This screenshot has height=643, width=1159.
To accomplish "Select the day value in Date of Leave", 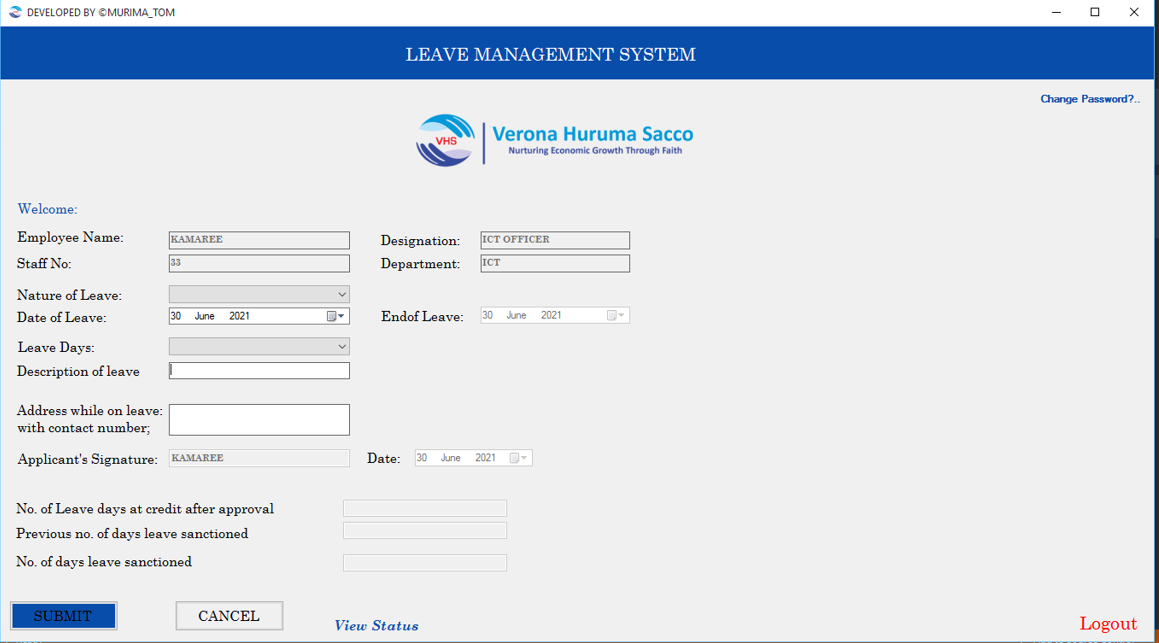I will pos(176,316).
